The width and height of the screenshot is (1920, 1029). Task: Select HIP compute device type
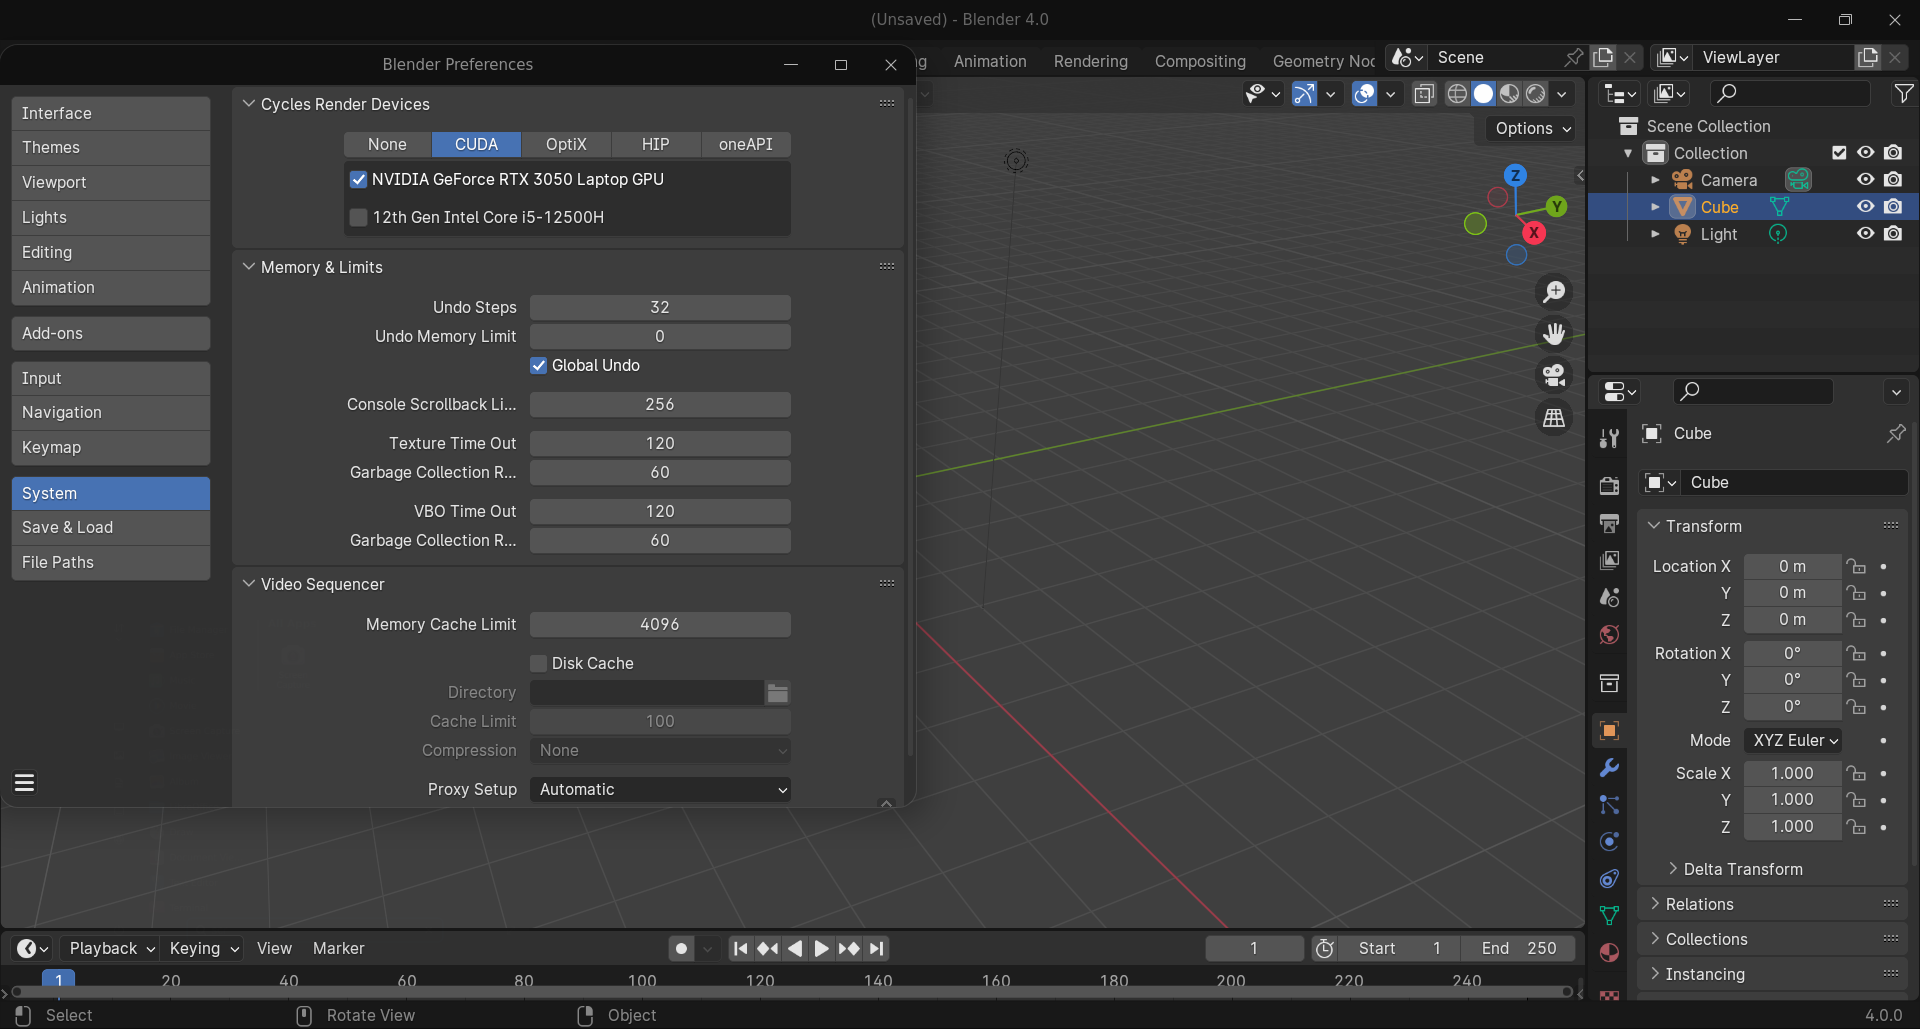(x=656, y=144)
